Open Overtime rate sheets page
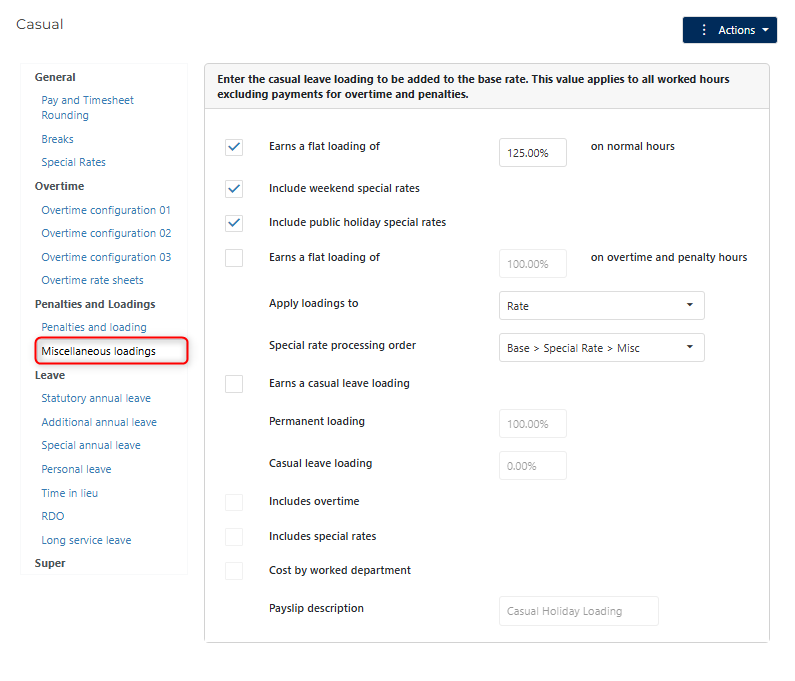The height and width of the screenshot is (681, 795). click(x=92, y=280)
